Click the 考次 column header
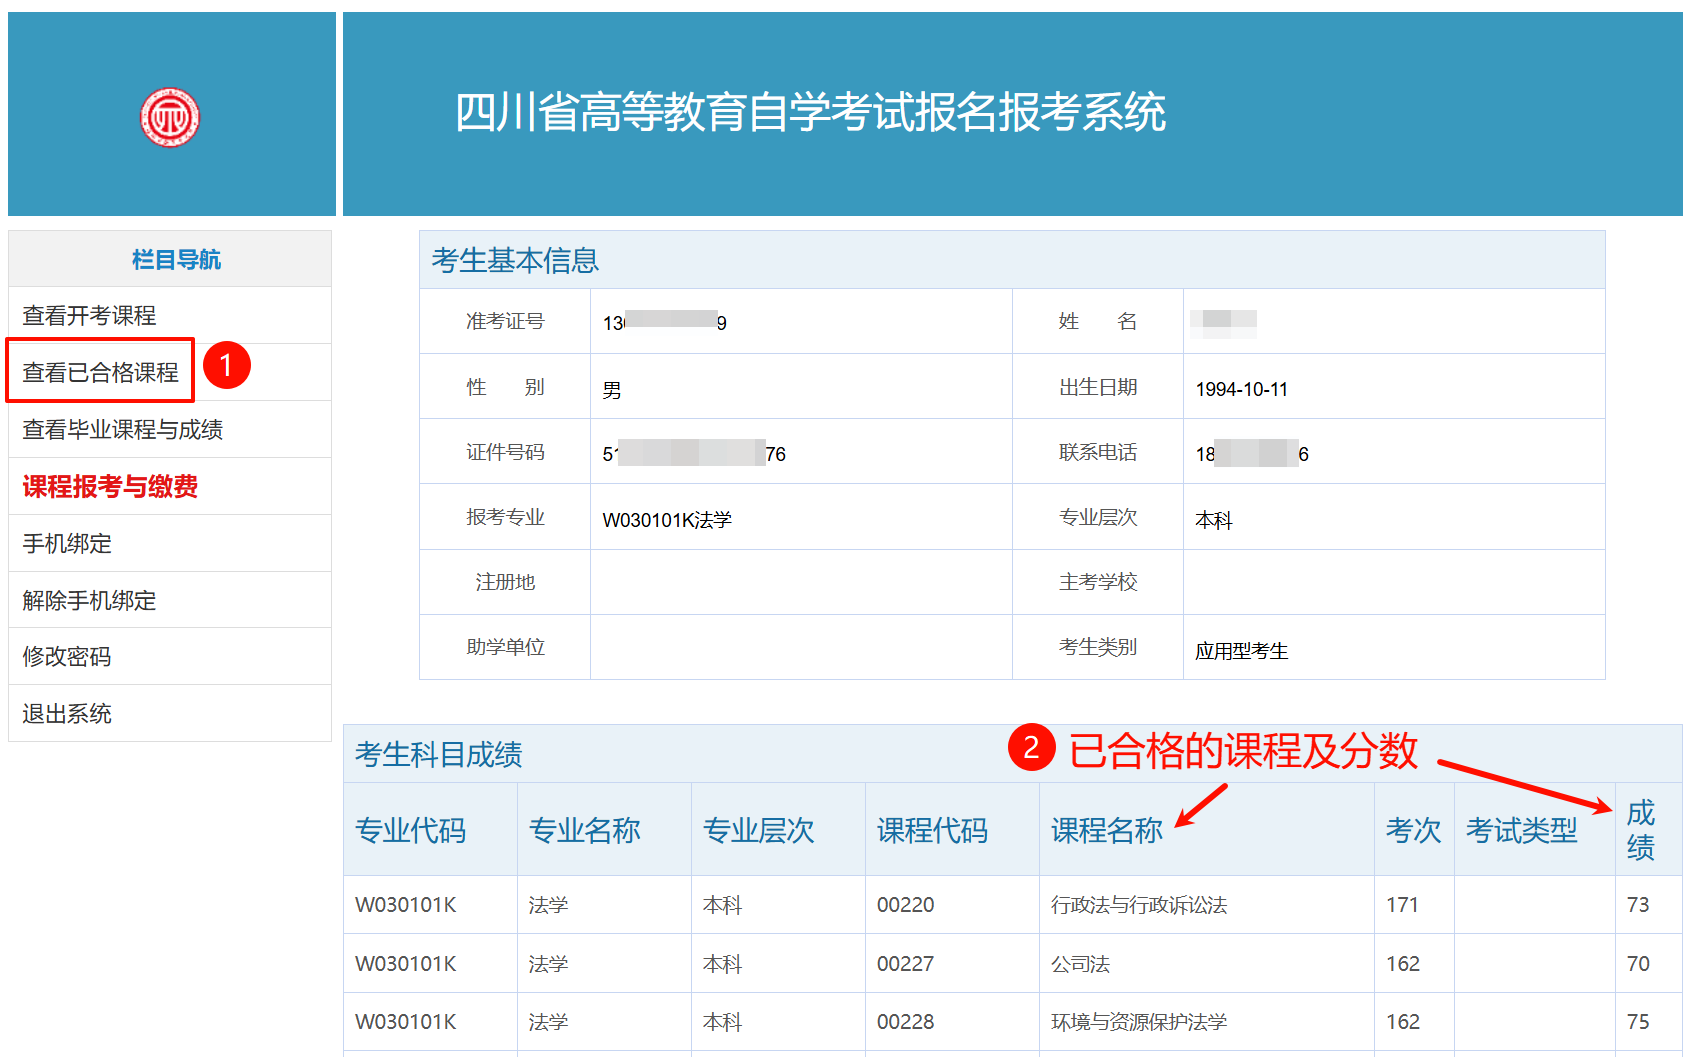This screenshot has height=1057, width=1691. point(1412,830)
